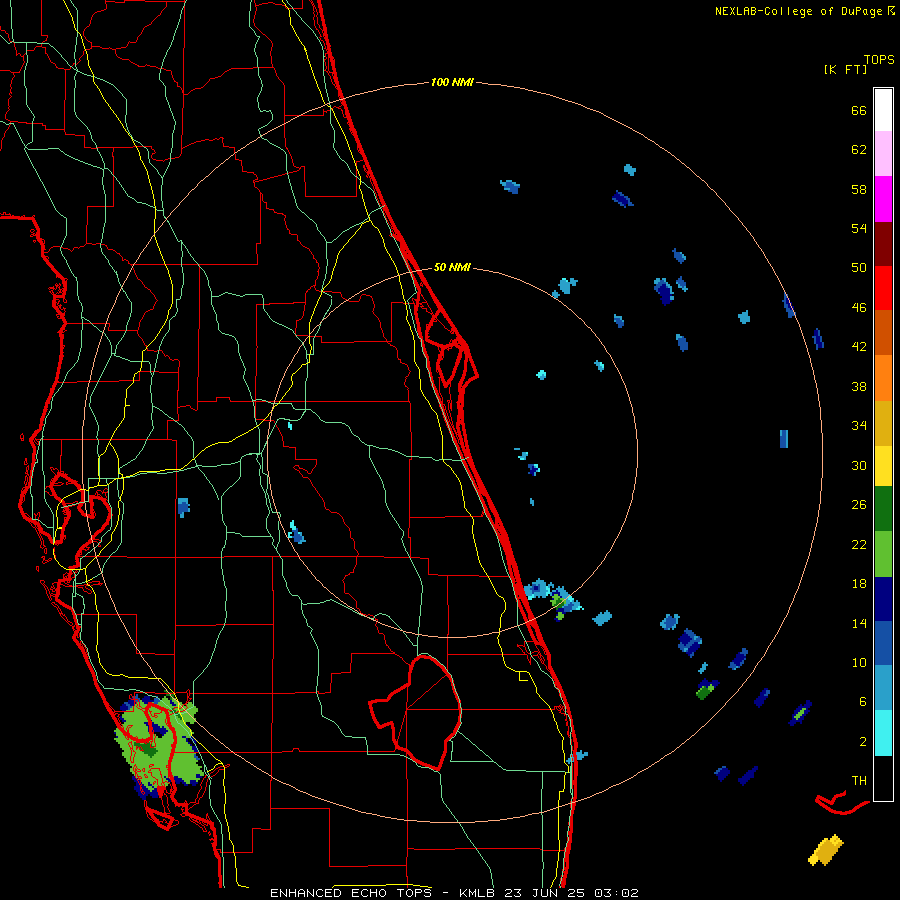Click the legend value "22"
This screenshot has height=900, width=900.
[x=859, y=544]
